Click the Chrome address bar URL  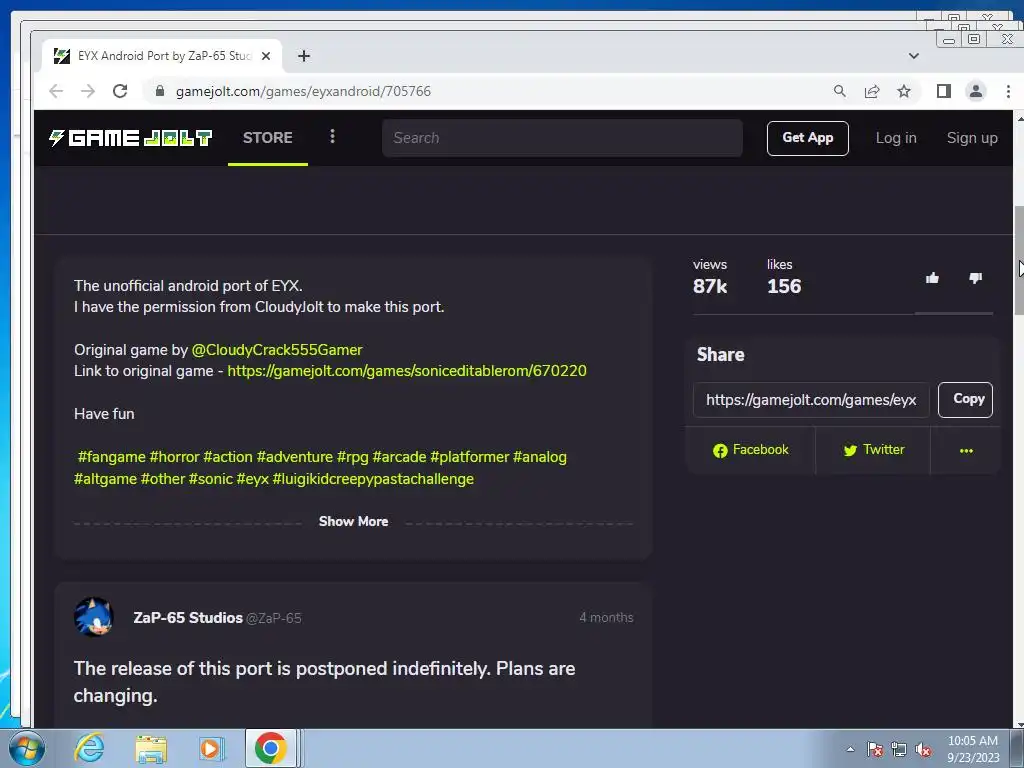[304, 91]
